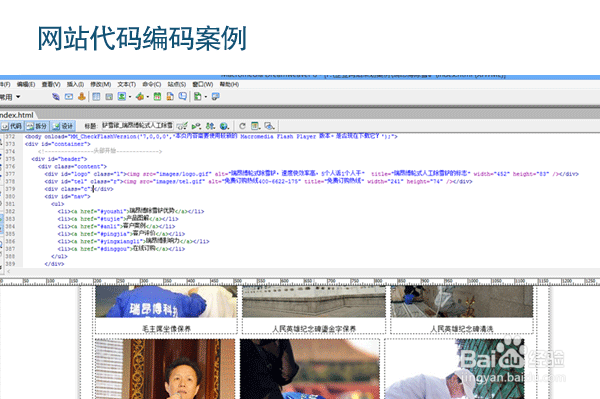This screenshot has height=399, width=600.
Task: Click the images/logo.gif code line
Action: pyautogui.click(x=311, y=174)
